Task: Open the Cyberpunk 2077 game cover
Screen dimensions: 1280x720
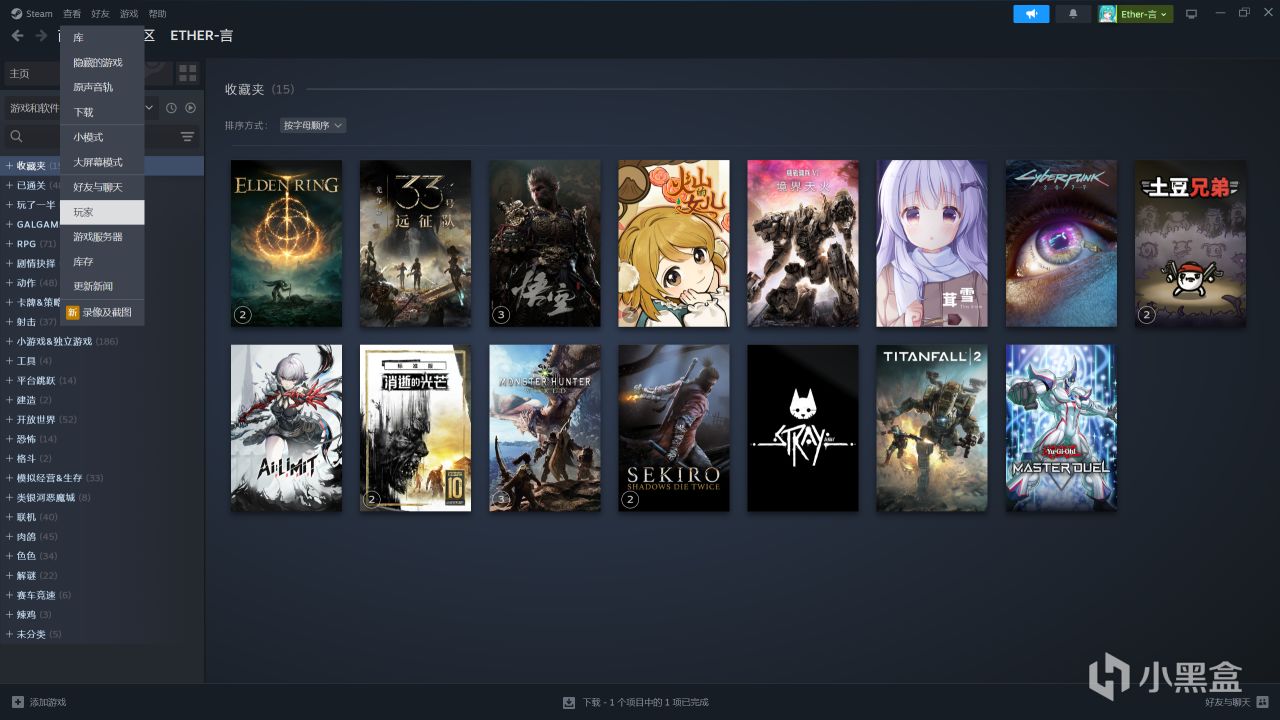Action: pos(1061,243)
